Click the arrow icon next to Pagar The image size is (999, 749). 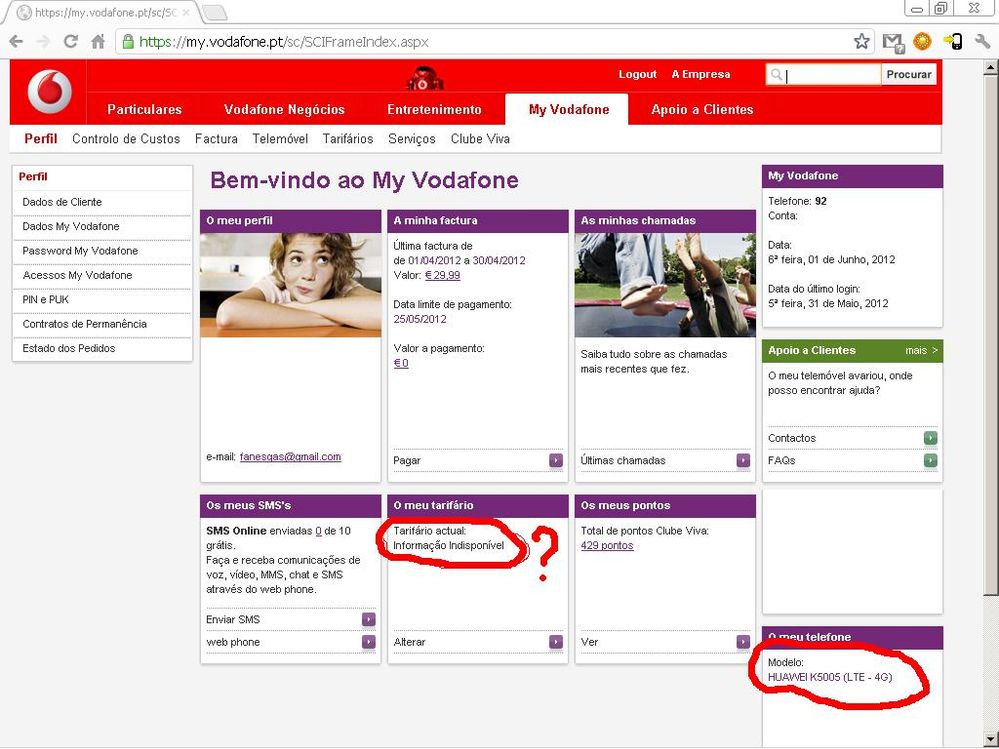(x=556, y=461)
